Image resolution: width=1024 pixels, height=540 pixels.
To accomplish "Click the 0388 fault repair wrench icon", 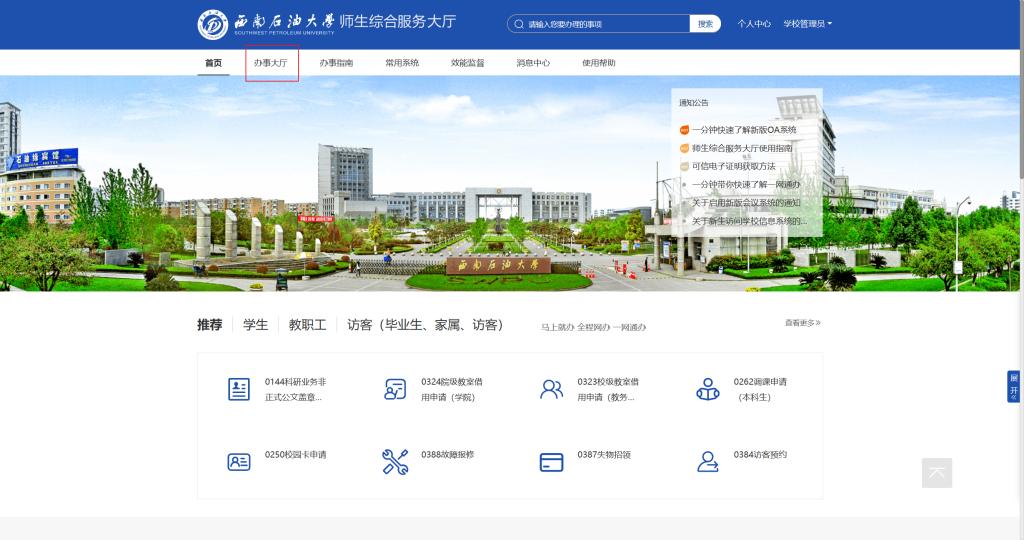I will click(395, 461).
